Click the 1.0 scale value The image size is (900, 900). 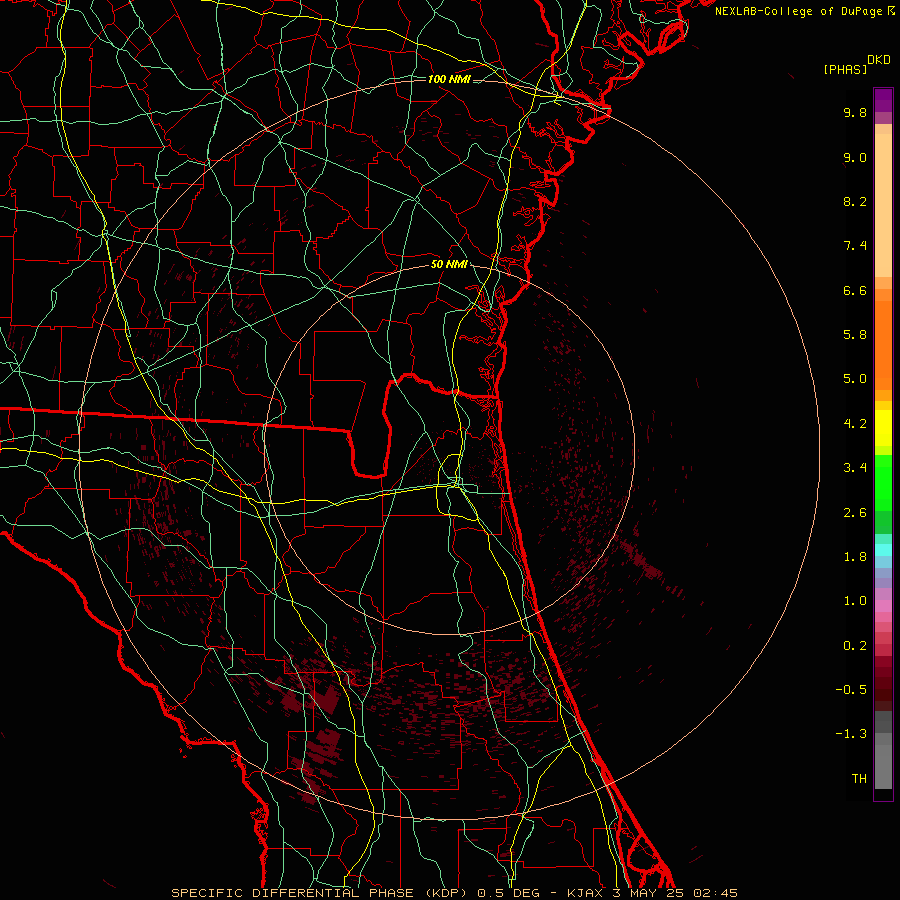855,601
